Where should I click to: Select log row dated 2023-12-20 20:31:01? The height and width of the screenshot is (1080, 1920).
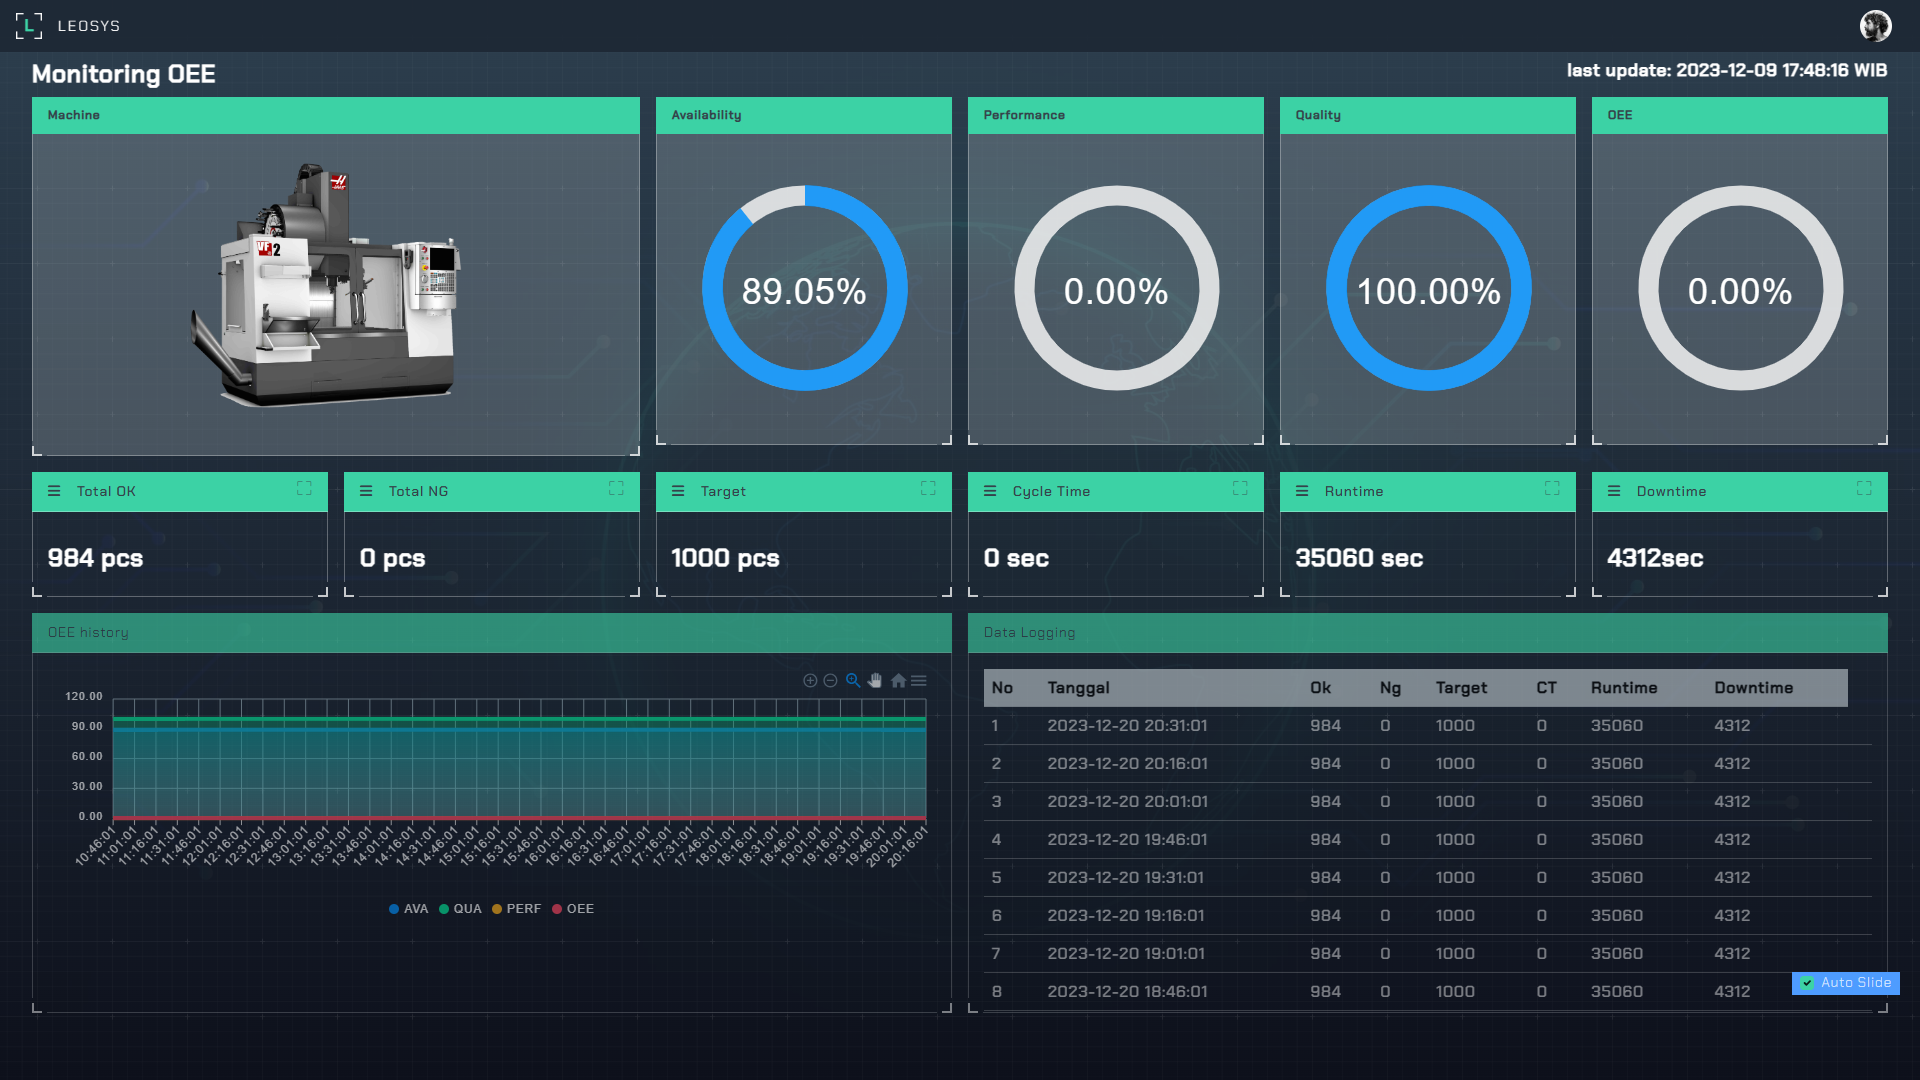pos(1127,726)
